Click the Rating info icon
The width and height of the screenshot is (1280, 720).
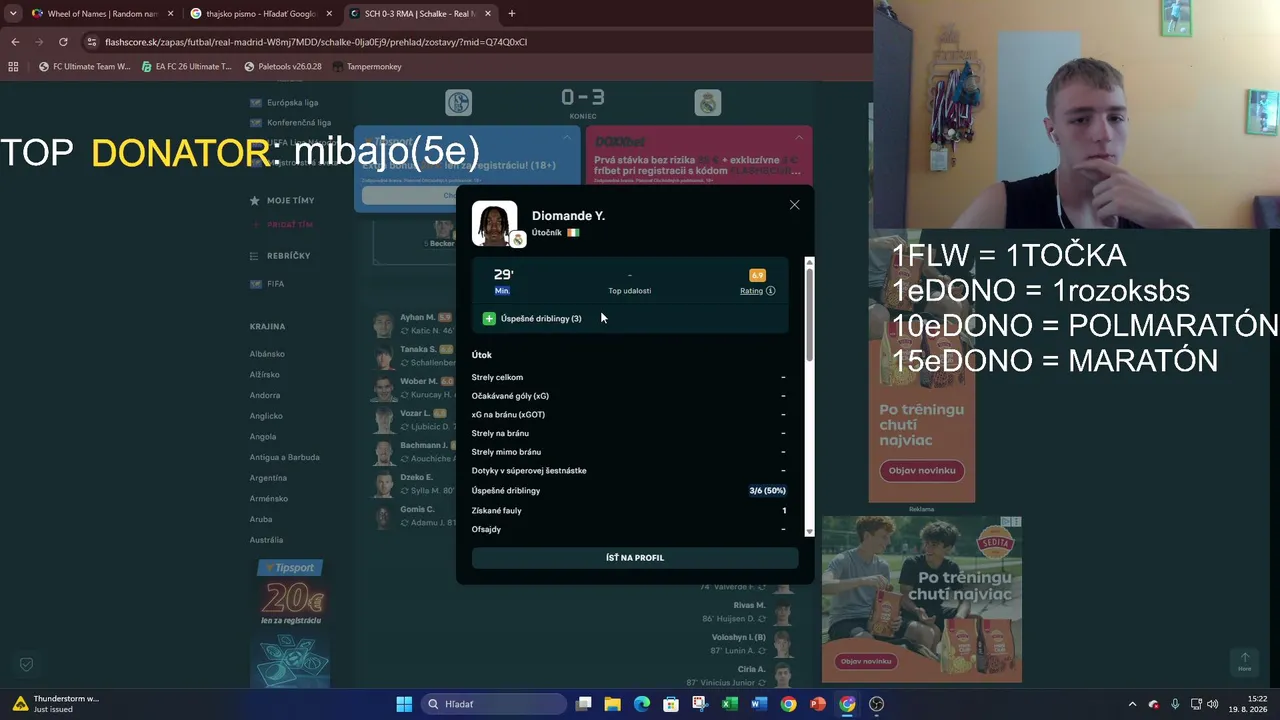(x=770, y=291)
